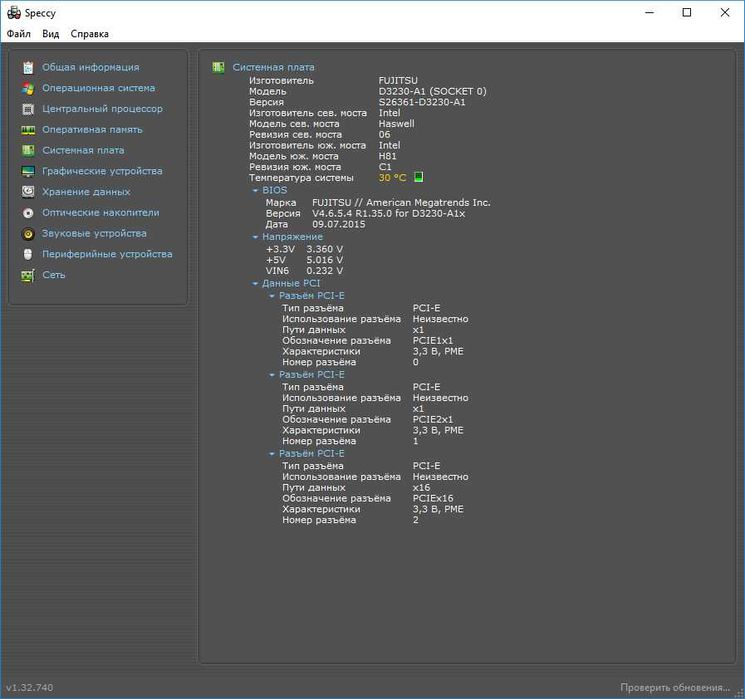Select the northbridge model Haswell
This screenshot has width=745, height=699.
tap(396, 124)
